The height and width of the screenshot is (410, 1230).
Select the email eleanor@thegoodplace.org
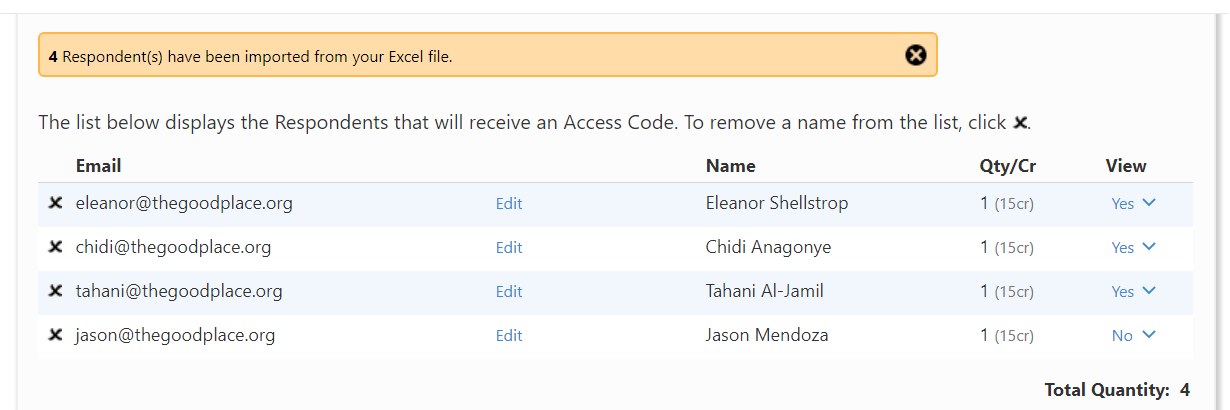pyautogui.click(x=184, y=204)
